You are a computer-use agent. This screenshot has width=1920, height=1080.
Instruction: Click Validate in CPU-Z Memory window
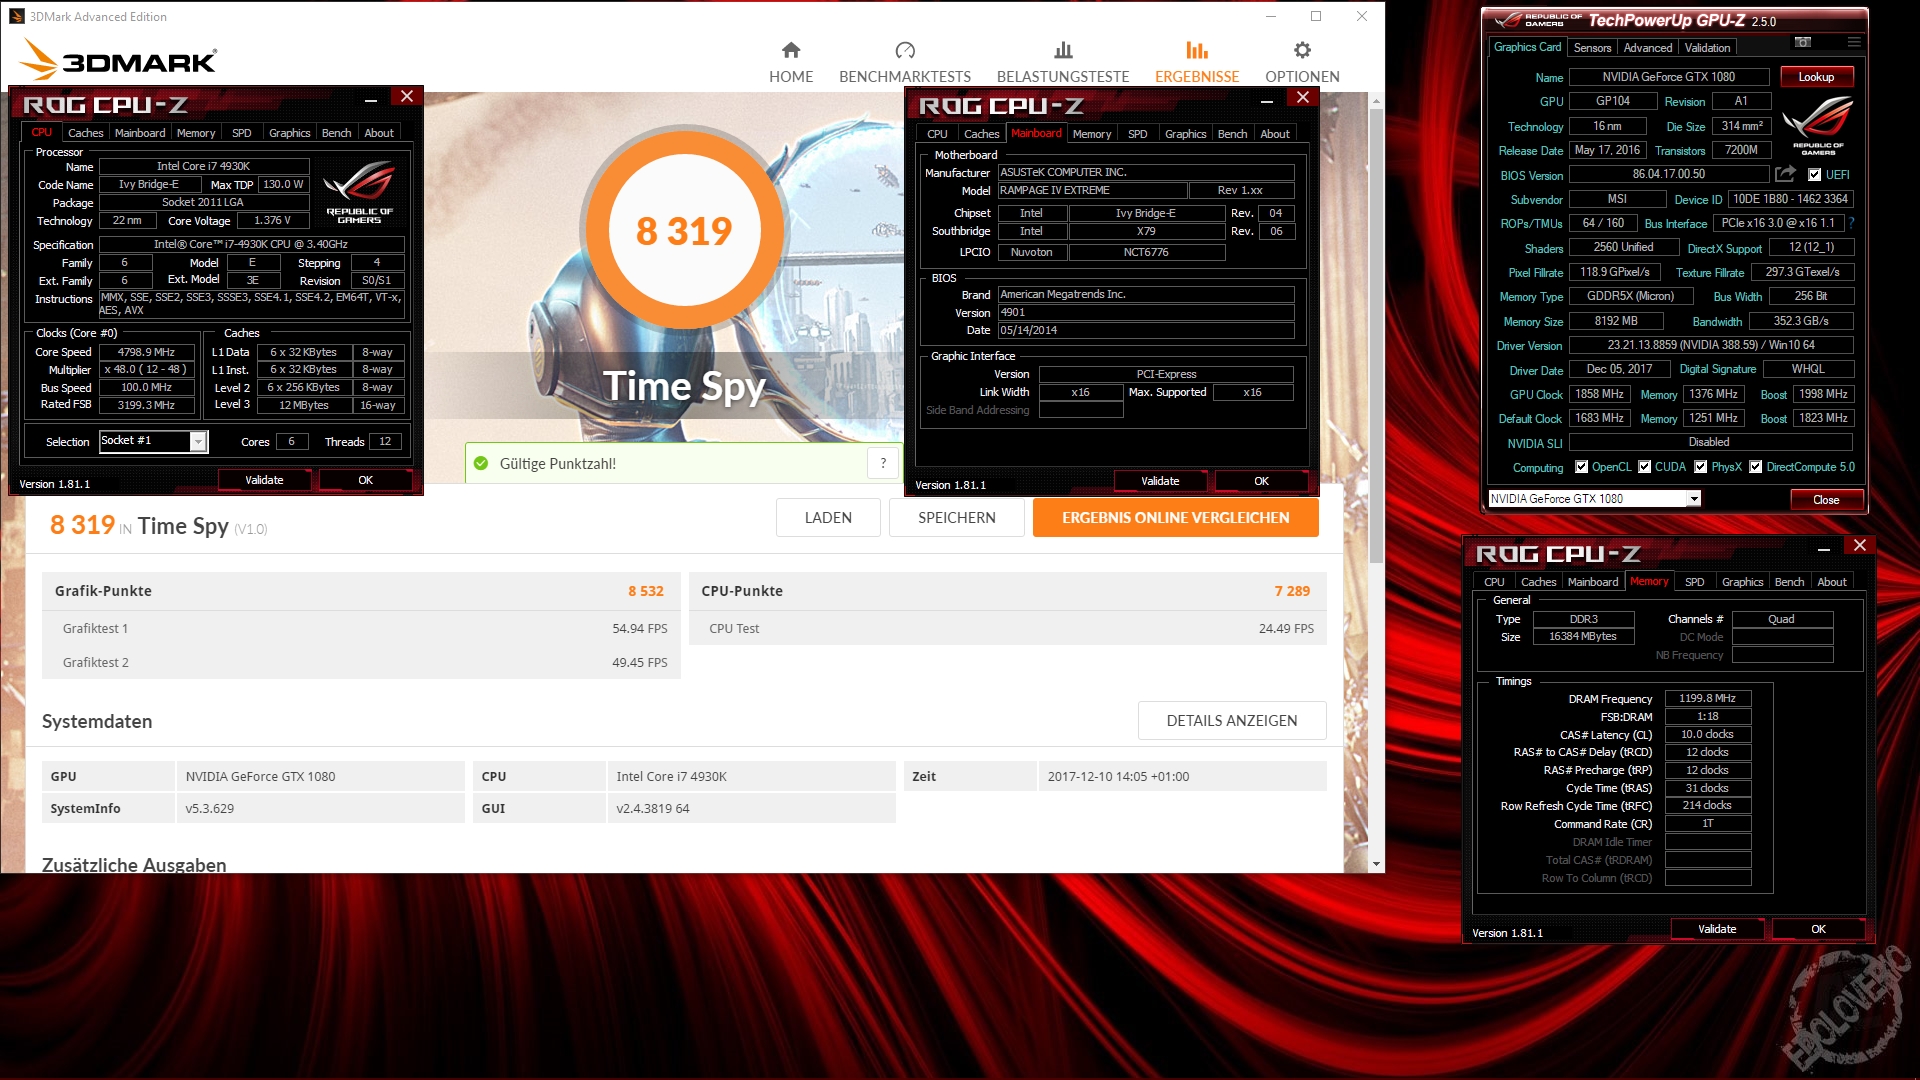click(1717, 929)
